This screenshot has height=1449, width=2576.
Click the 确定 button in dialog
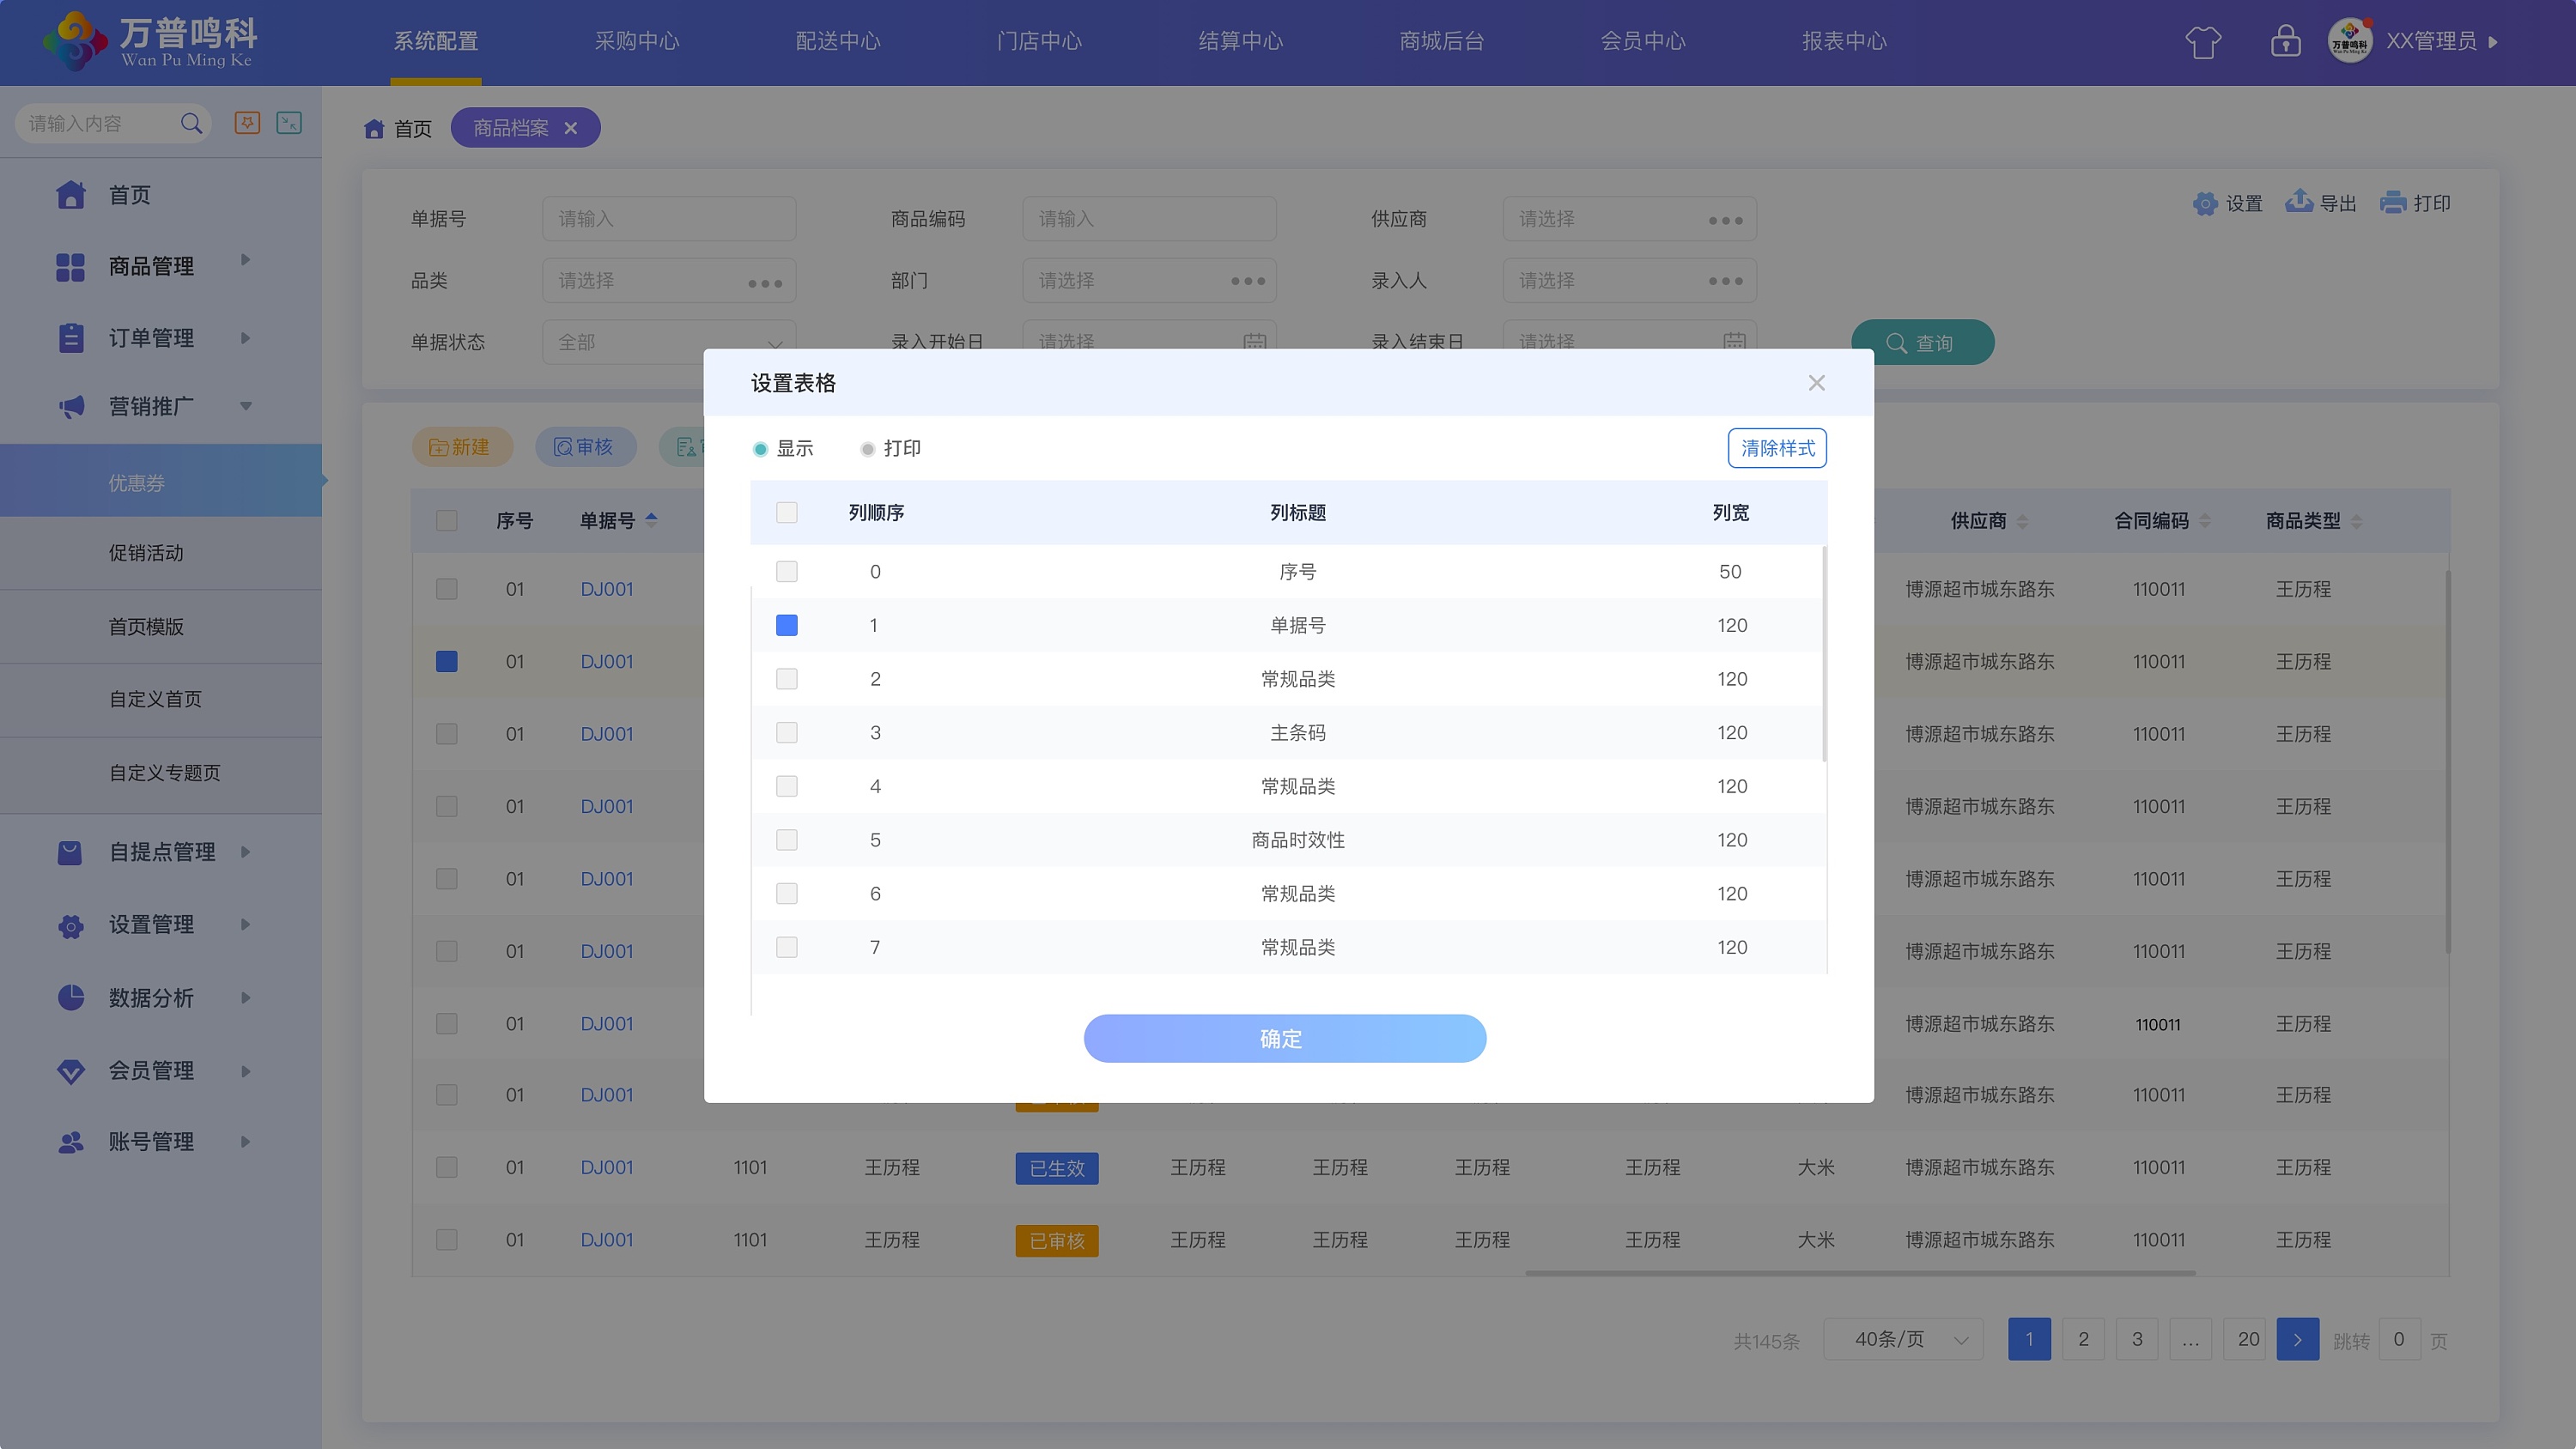(1284, 1039)
